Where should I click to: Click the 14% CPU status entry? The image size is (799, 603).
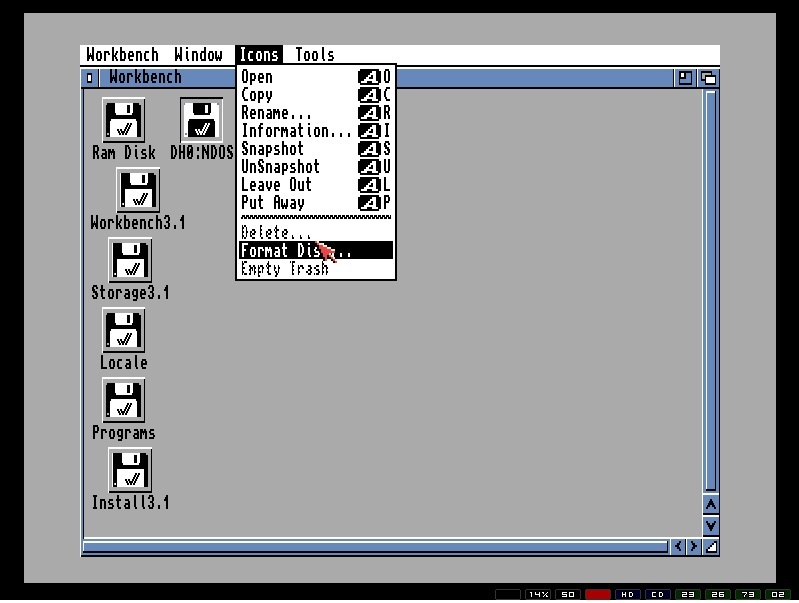(x=538, y=594)
